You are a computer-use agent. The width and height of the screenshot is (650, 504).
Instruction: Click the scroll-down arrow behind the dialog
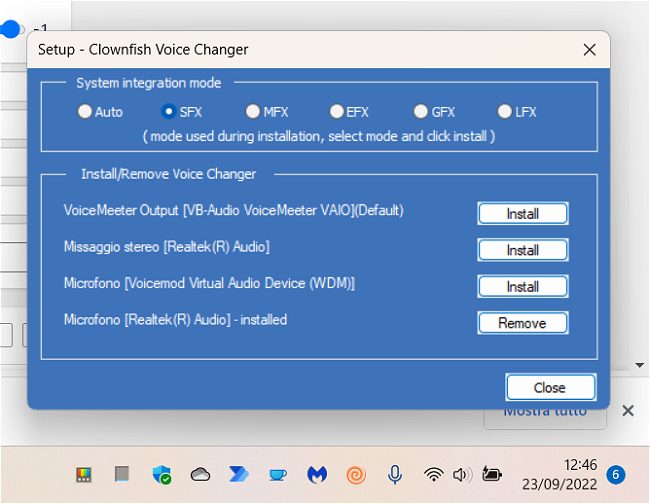640,366
